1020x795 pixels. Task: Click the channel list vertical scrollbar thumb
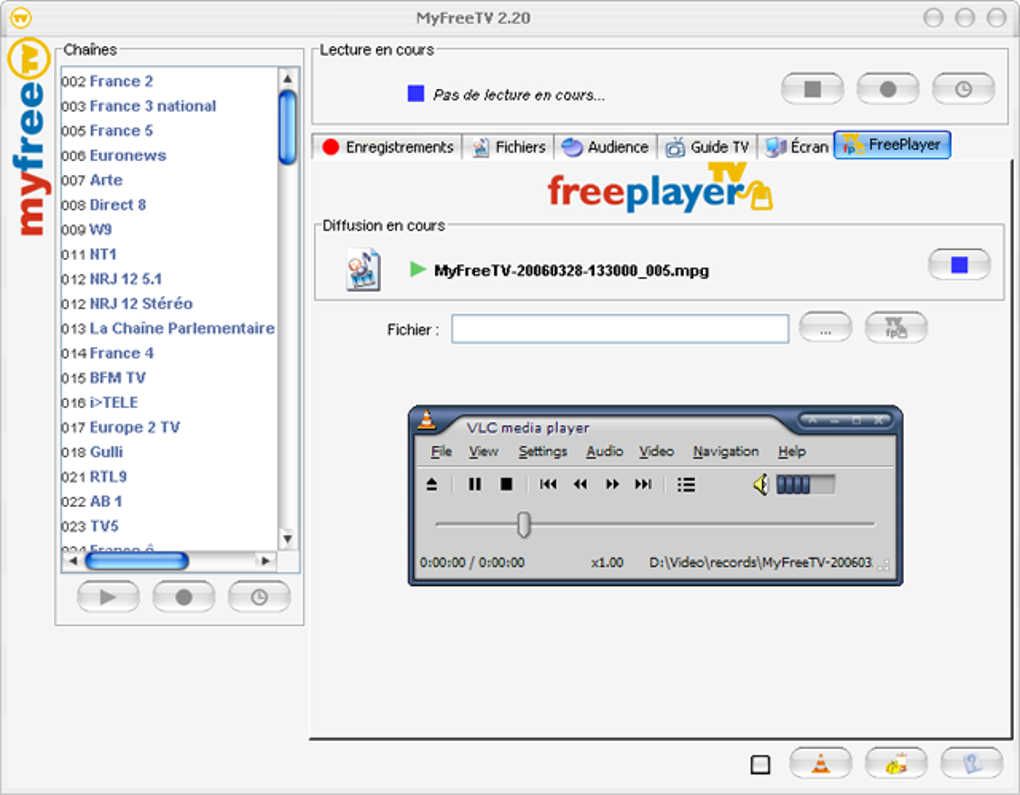(x=288, y=128)
